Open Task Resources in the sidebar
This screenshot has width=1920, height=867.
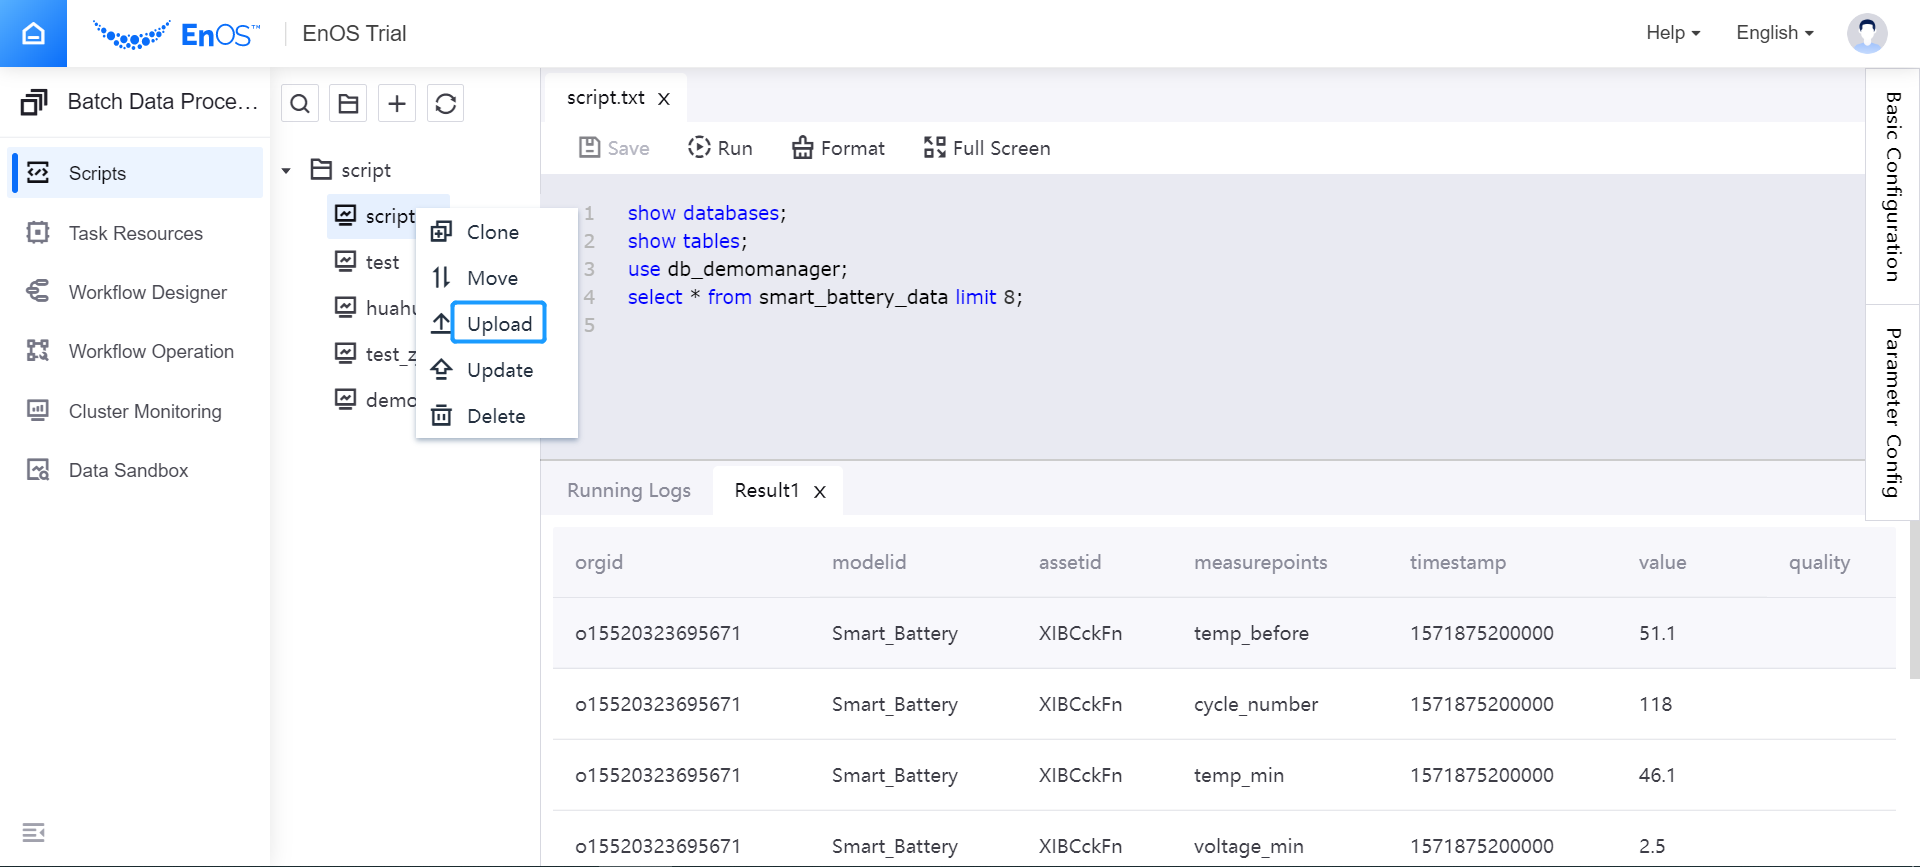pyautogui.click(x=135, y=233)
